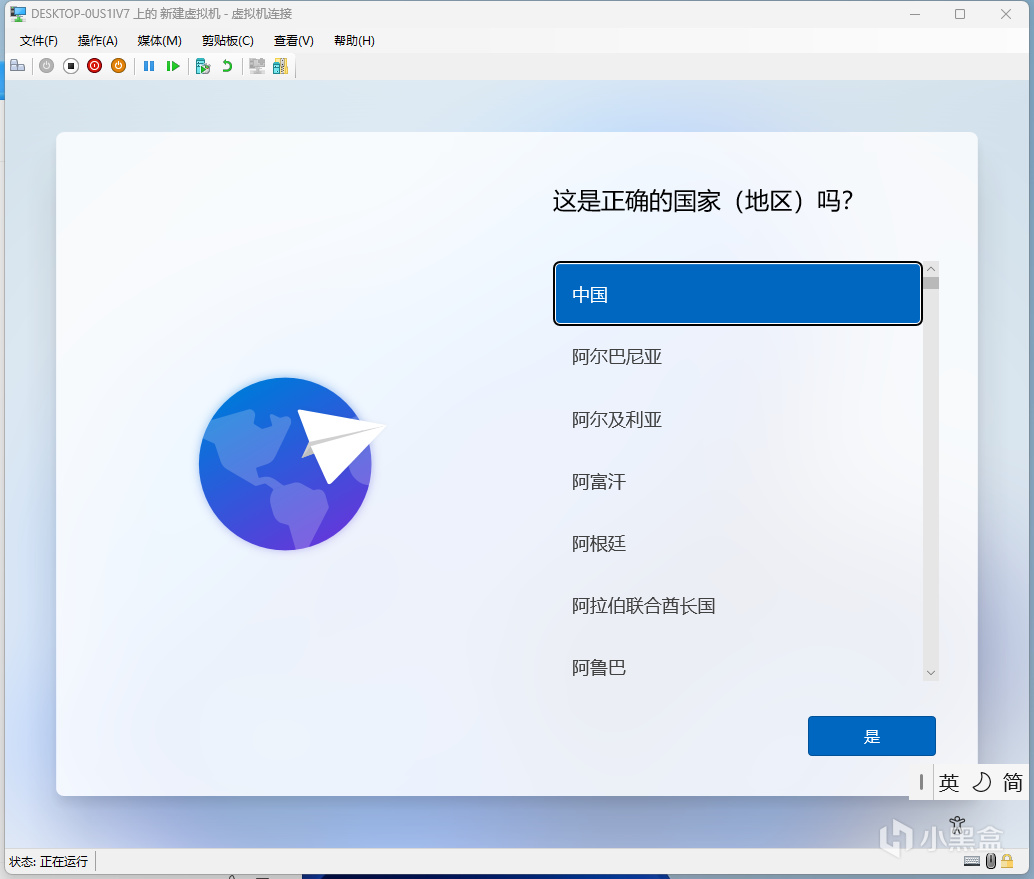Image resolution: width=1034 pixels, height=879 pixels.
Task: Click the orange Save state icon
Action: click(118, 66)
